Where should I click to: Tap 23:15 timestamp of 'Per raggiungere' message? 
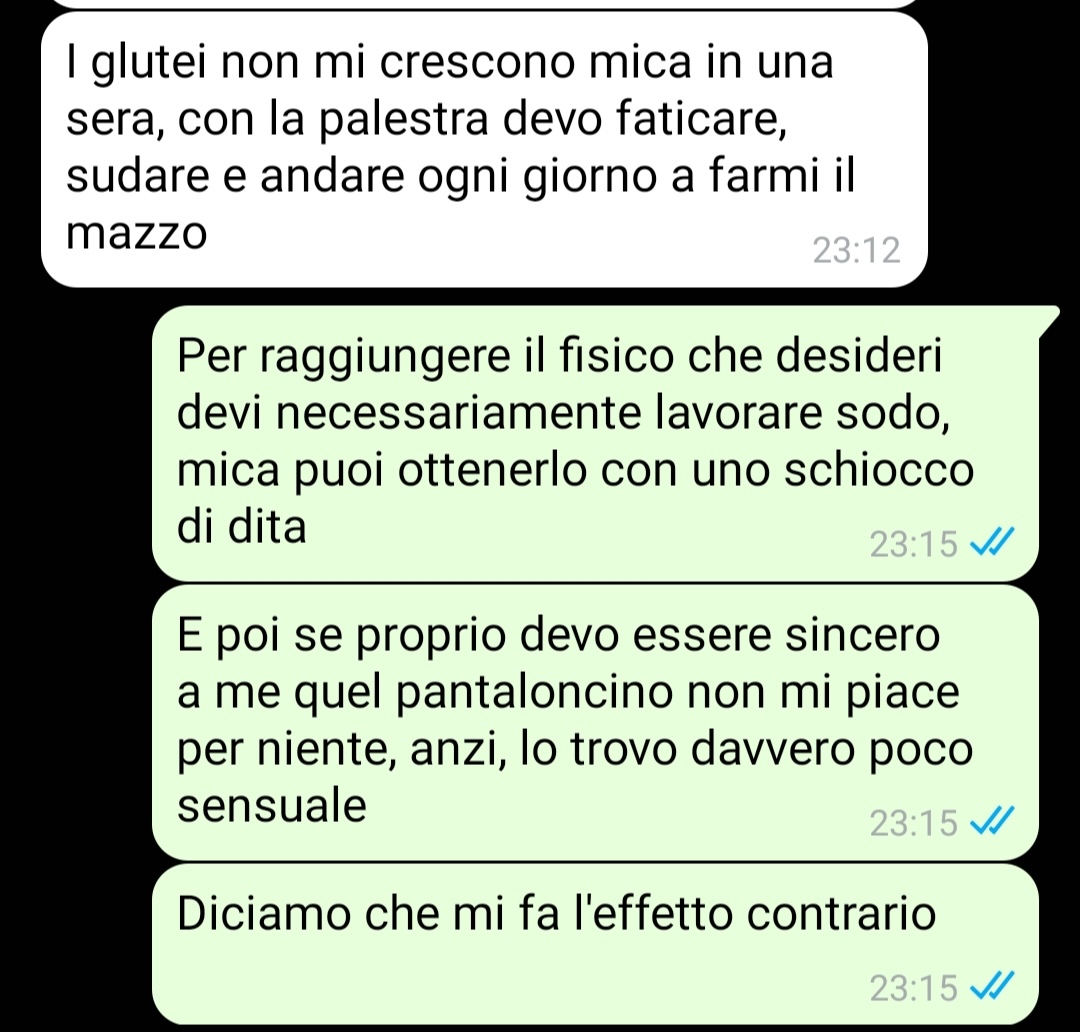[x=913, y=544]
